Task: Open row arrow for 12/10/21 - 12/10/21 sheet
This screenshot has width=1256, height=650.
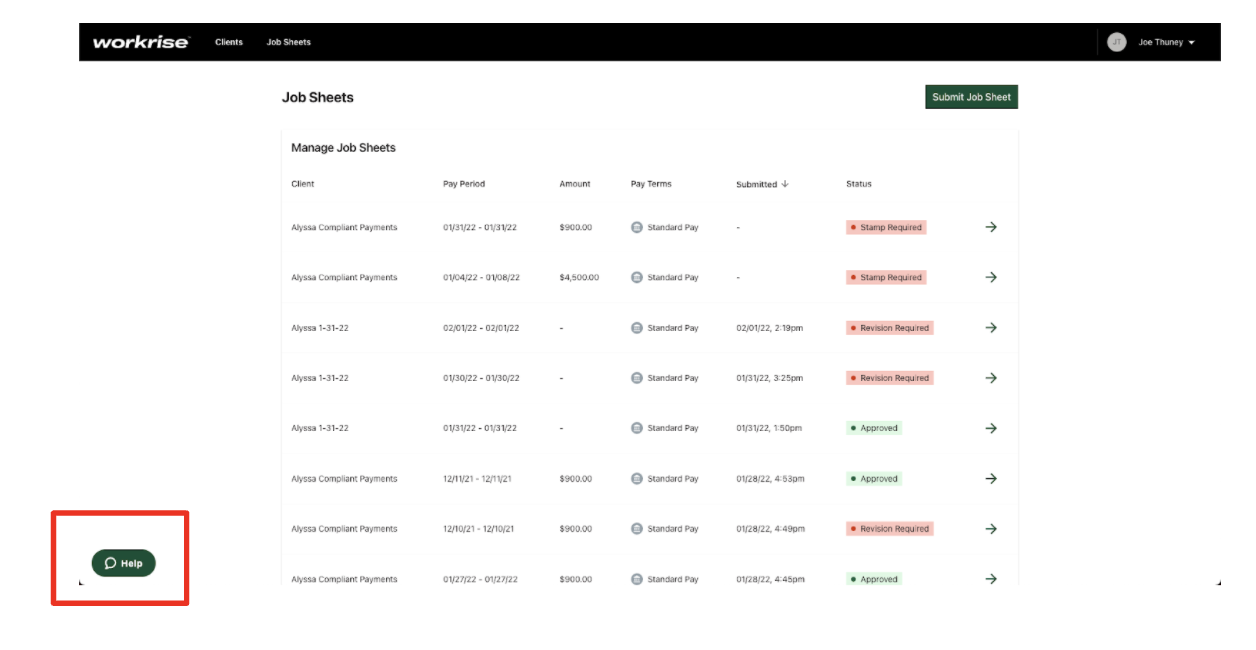Action: 991,529
